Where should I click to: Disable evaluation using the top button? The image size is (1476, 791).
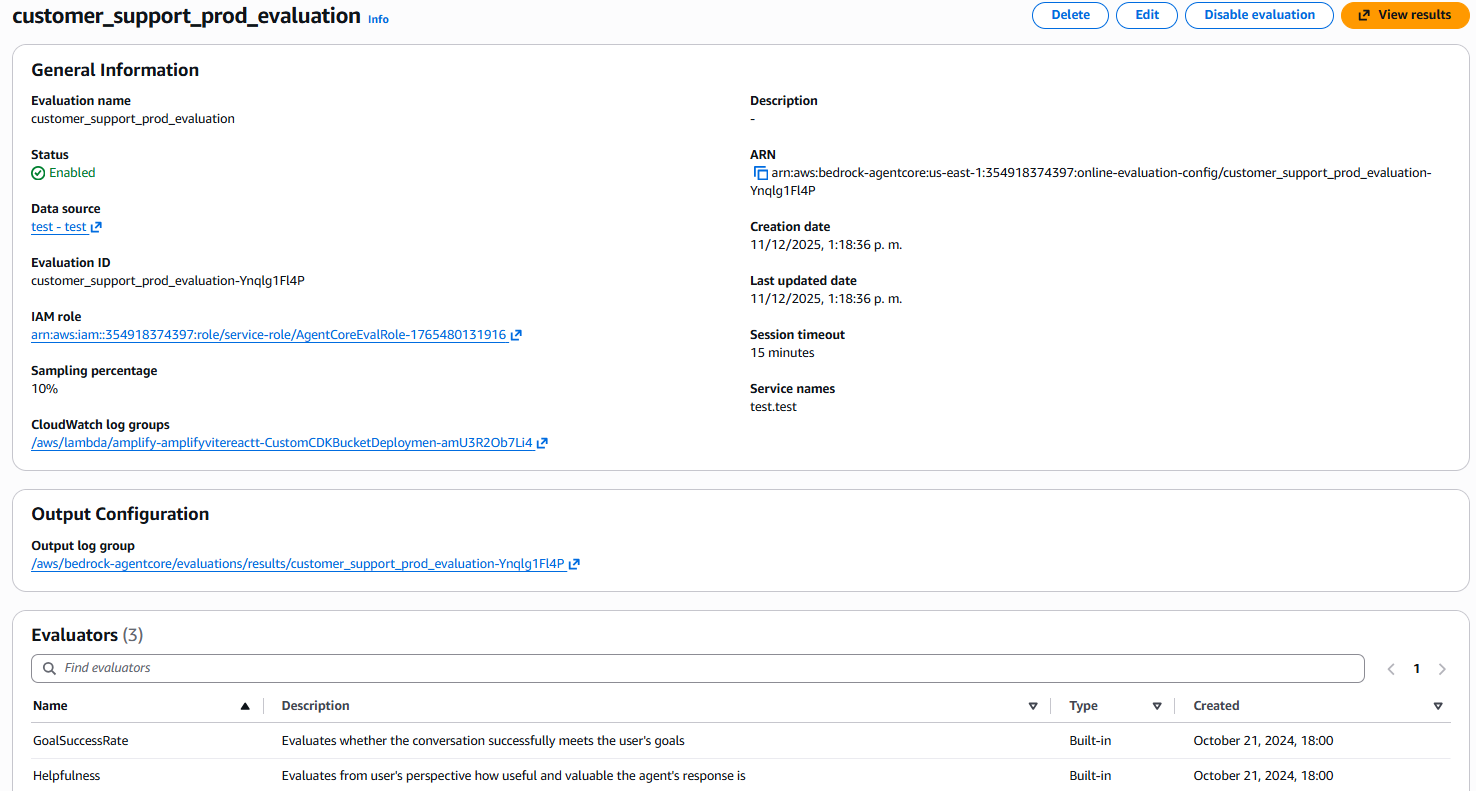point(1259,15)
